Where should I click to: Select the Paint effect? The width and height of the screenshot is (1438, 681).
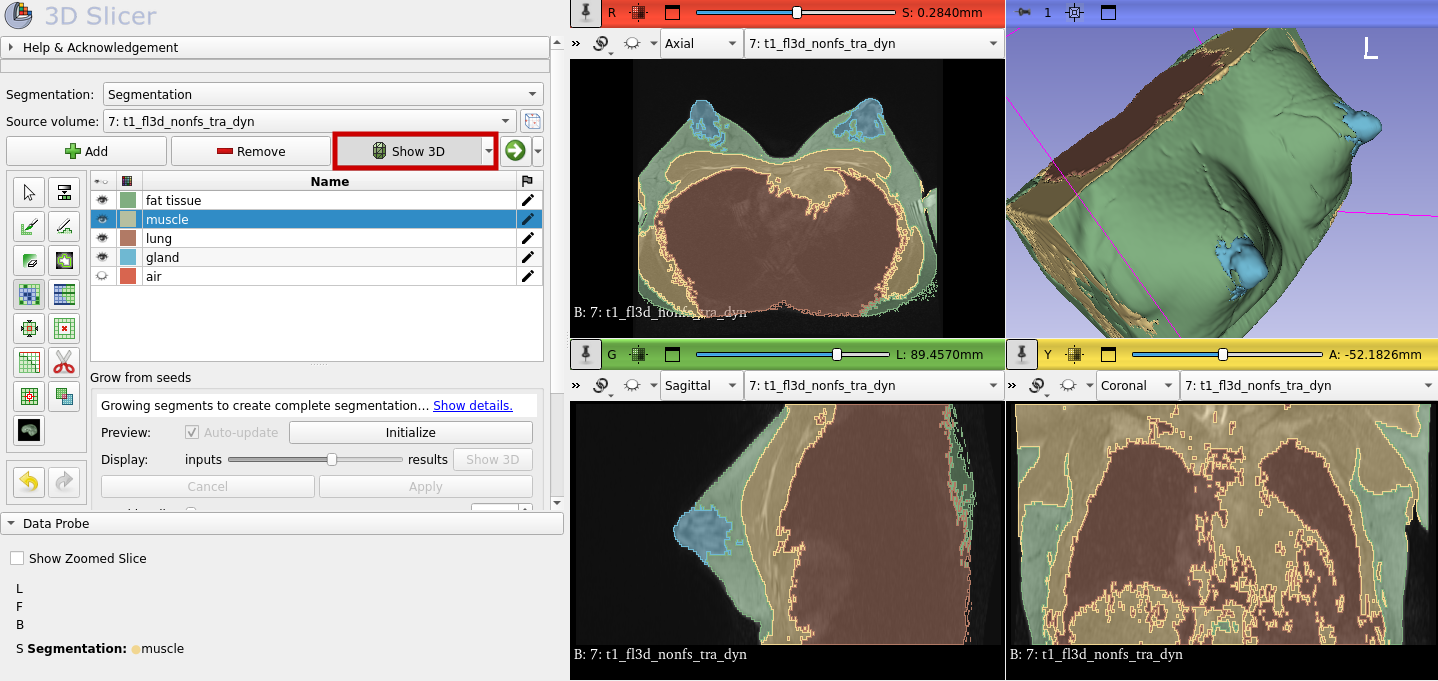tap(29, 226)
